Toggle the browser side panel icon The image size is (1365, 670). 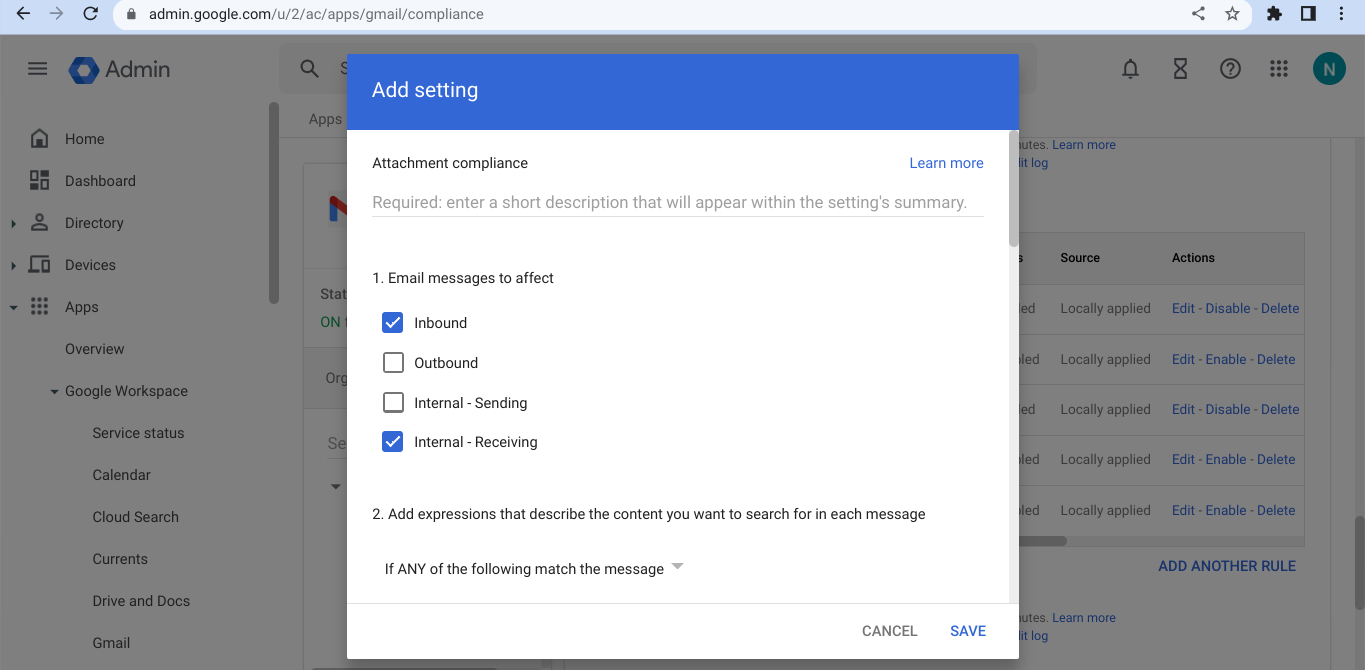(1307, 14)
